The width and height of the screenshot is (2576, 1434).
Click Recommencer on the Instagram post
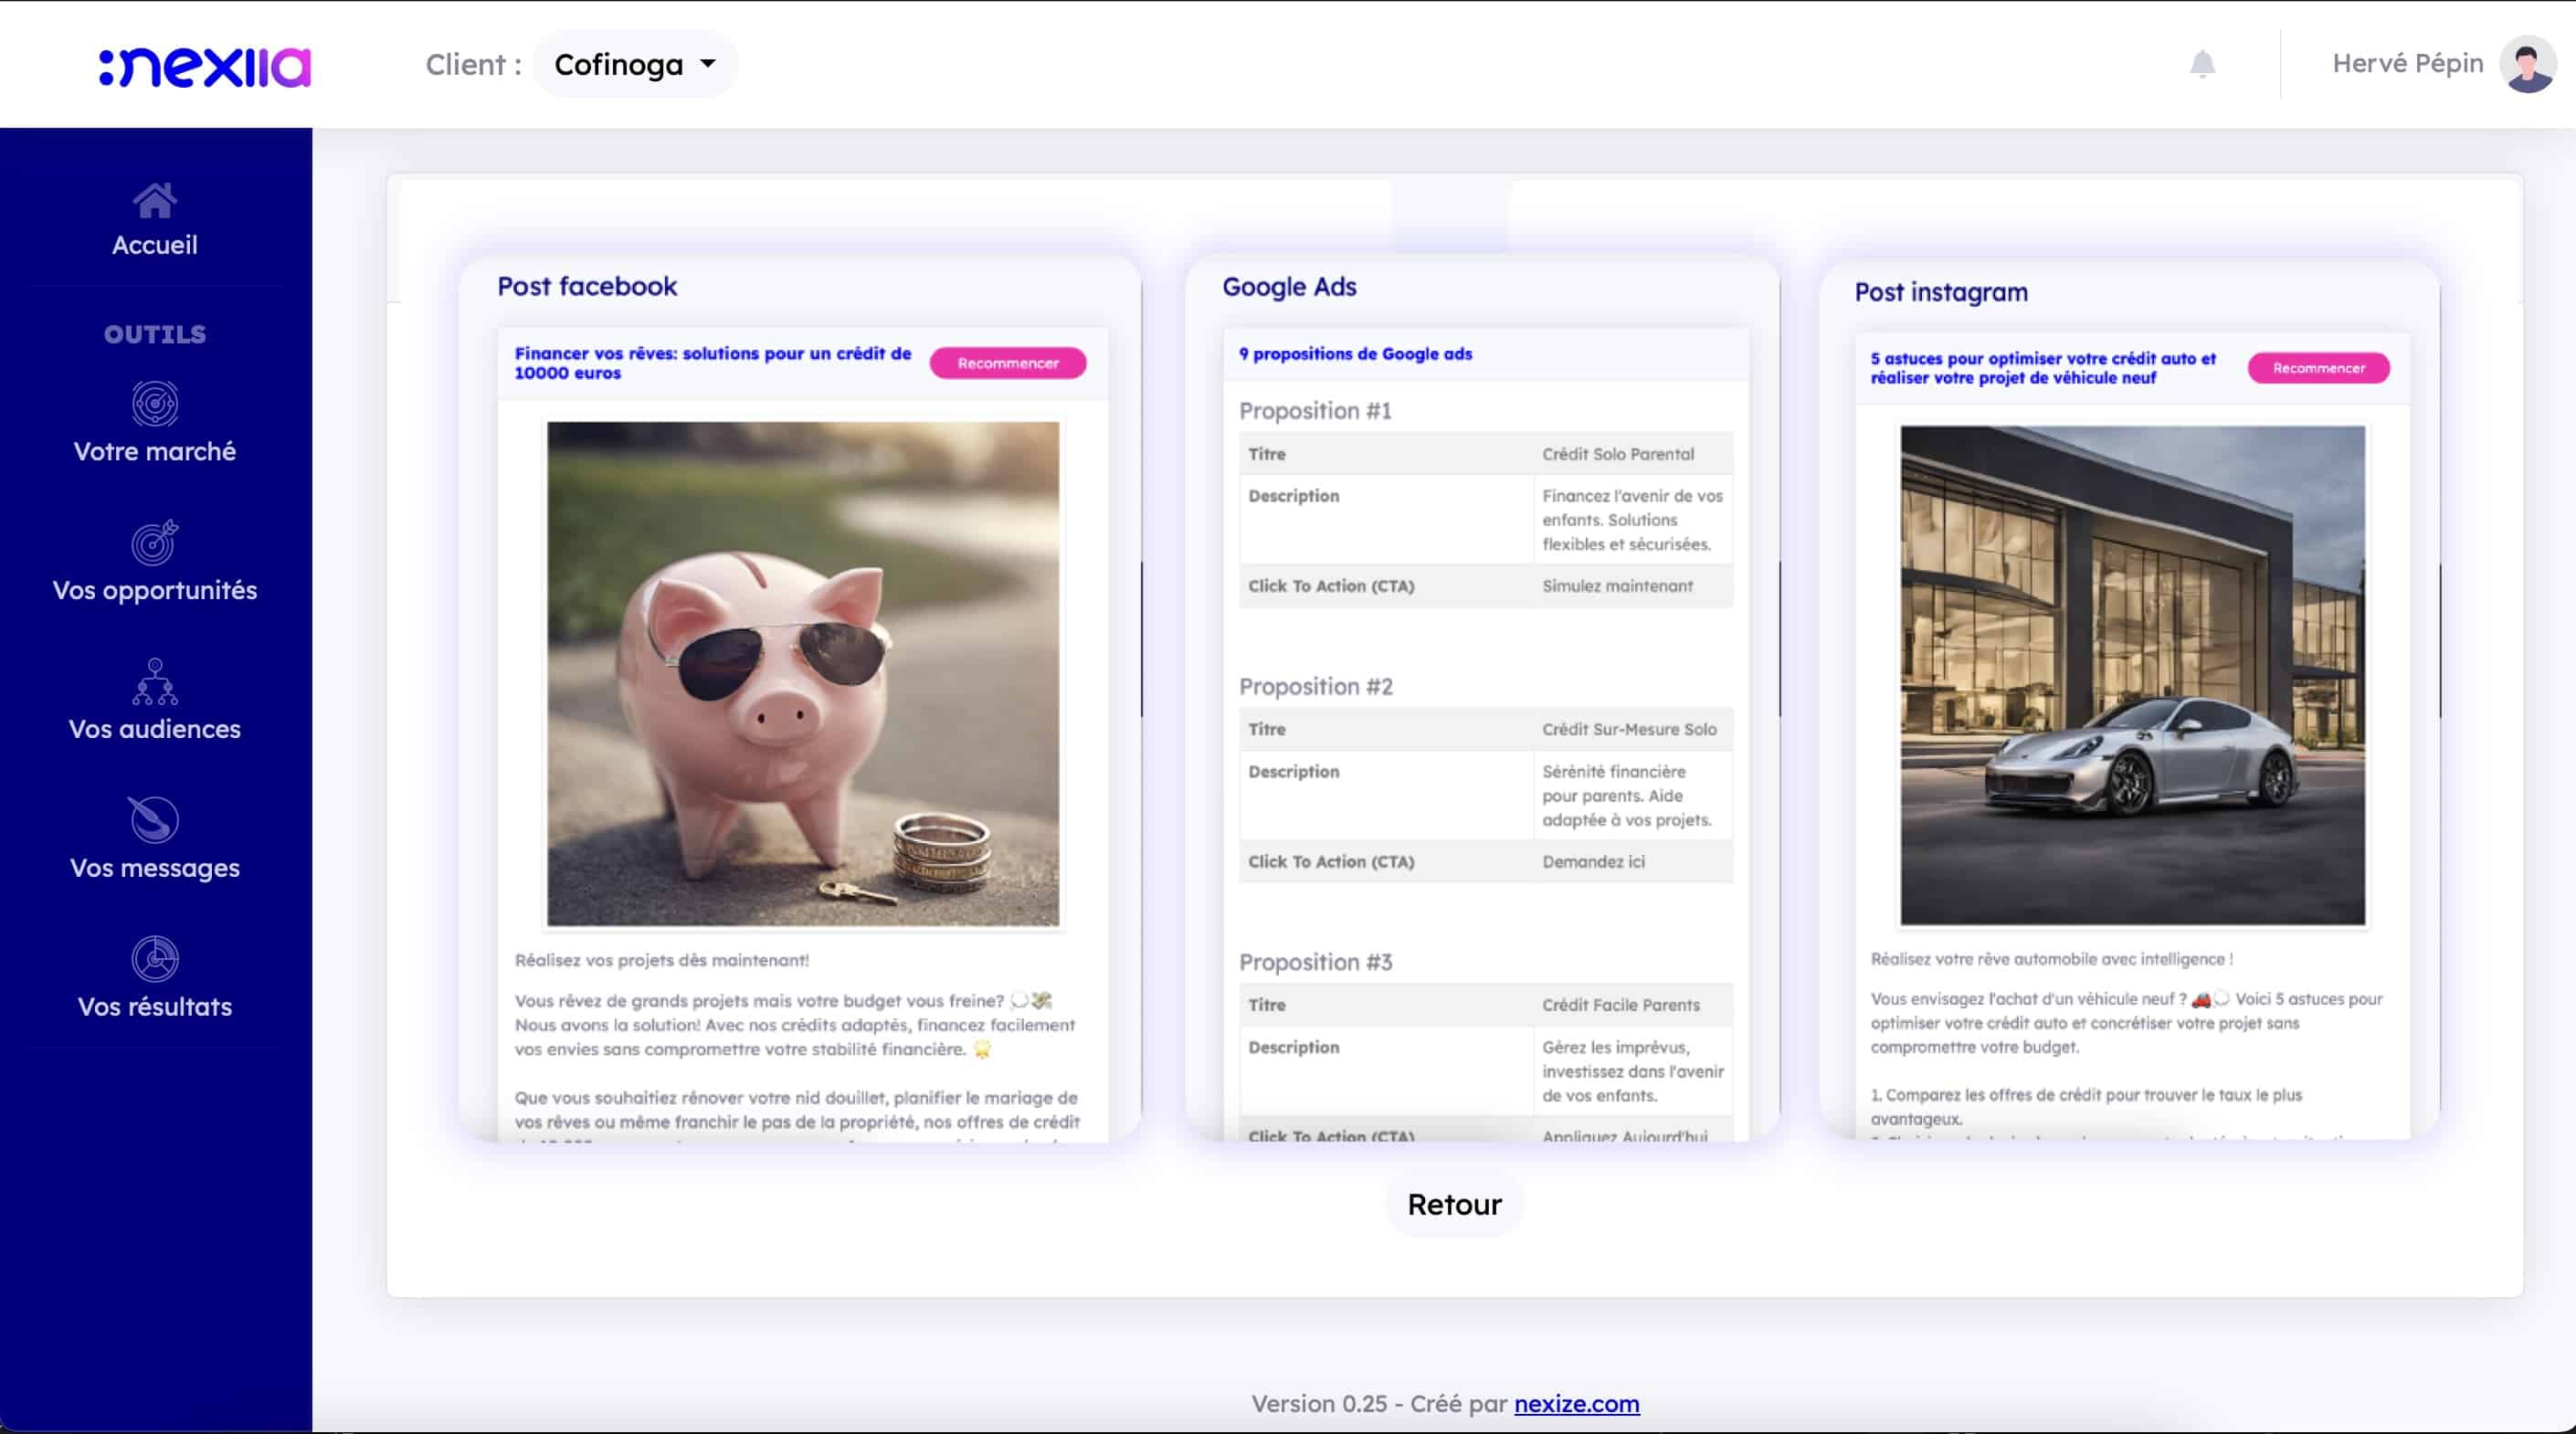pyautogui.click(x=2319, y=368)
